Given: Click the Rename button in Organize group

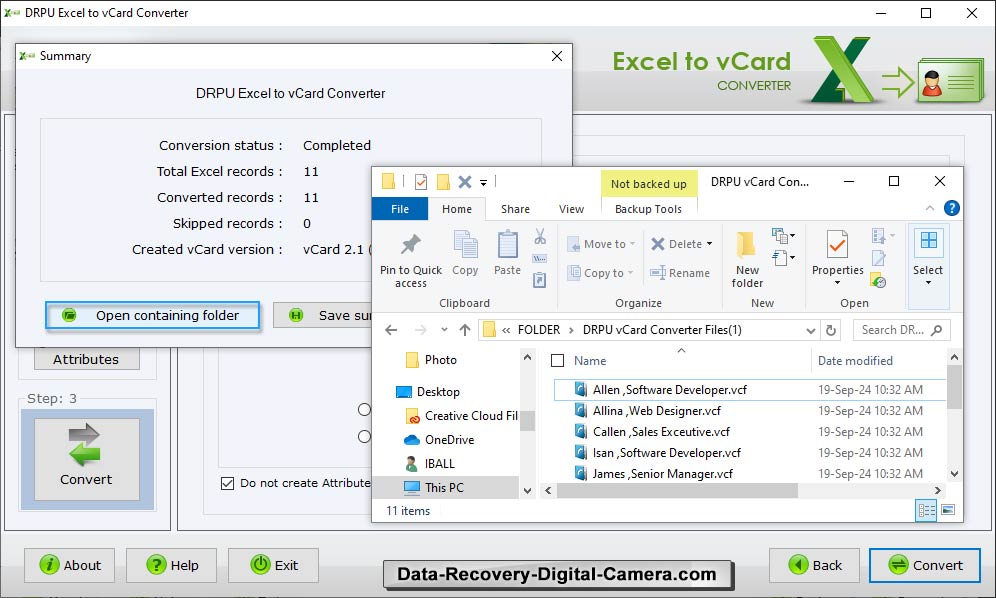Looking at the screenshot, I should 680,273.
